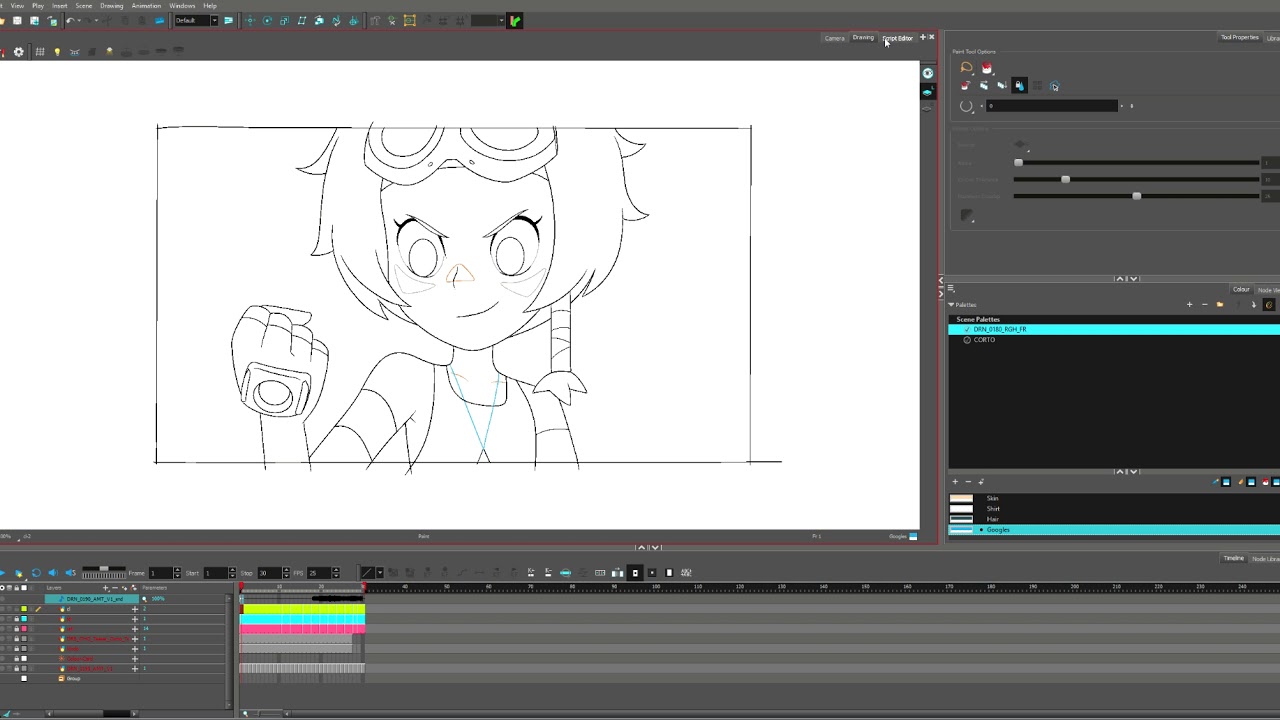Image resolution: width=1280 pixels, height=720 pixels.
Task: Open the Windows menu
Action: point(182,6)
